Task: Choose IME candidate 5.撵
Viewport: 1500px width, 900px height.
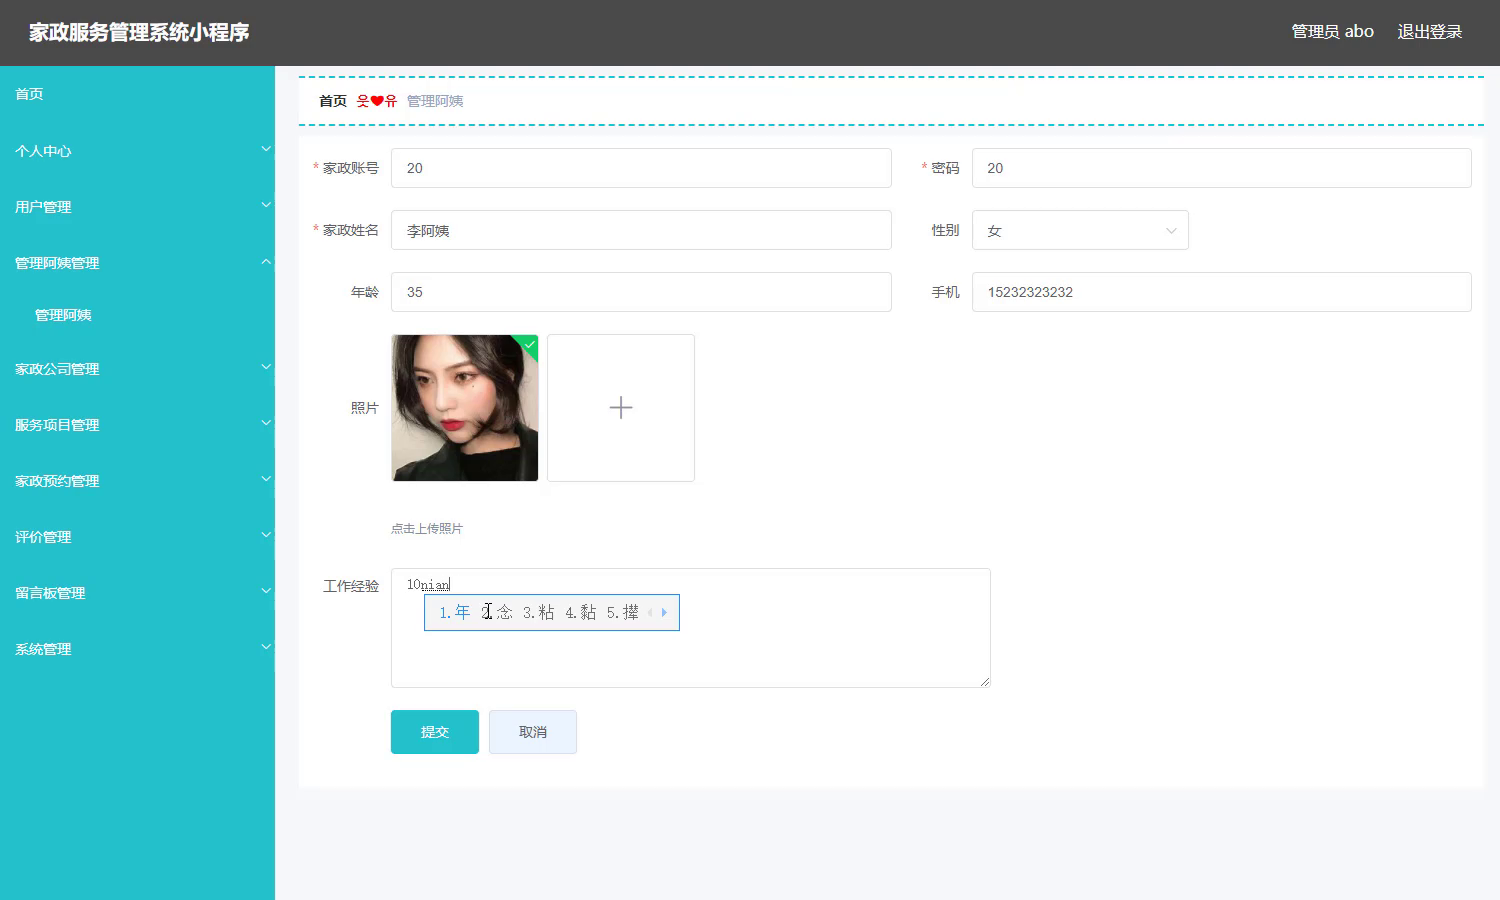Action: 622,612
